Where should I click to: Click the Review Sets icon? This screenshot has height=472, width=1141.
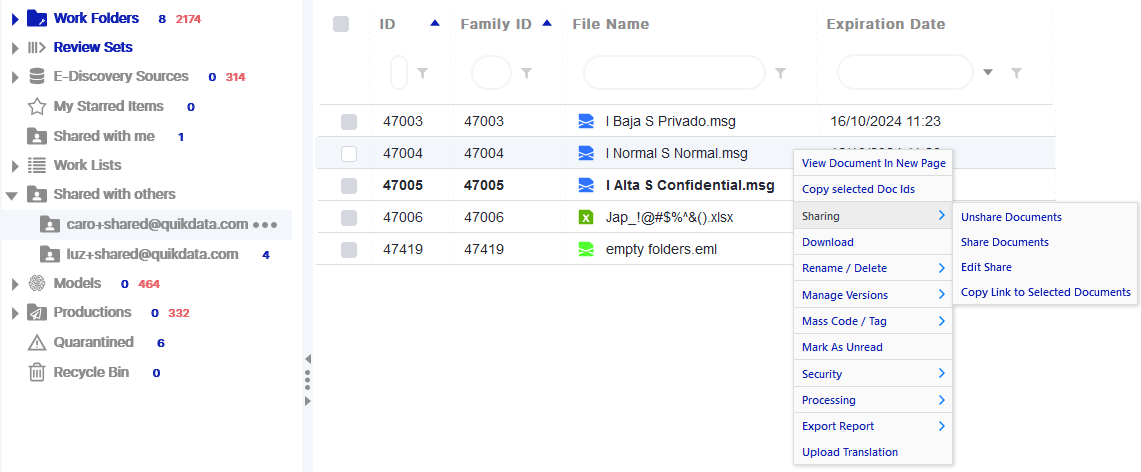[x=36, y=47]
